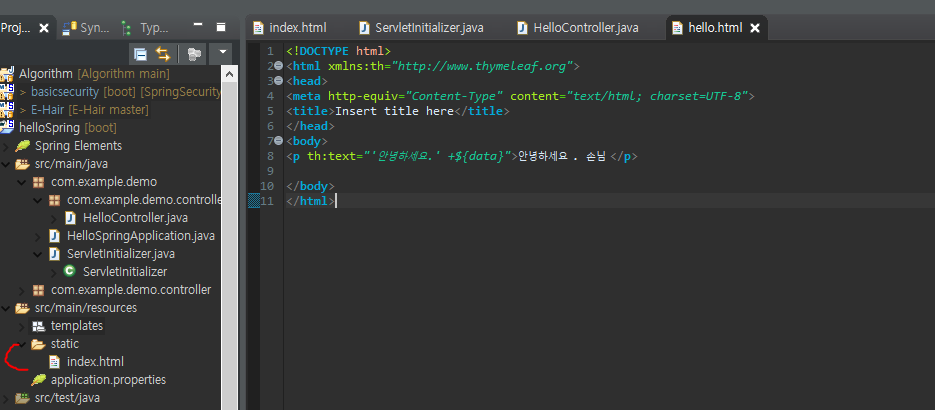Click the HelloController.java file icon in tree
This screenshot has width=935, height=410.
tap(70, 218)
